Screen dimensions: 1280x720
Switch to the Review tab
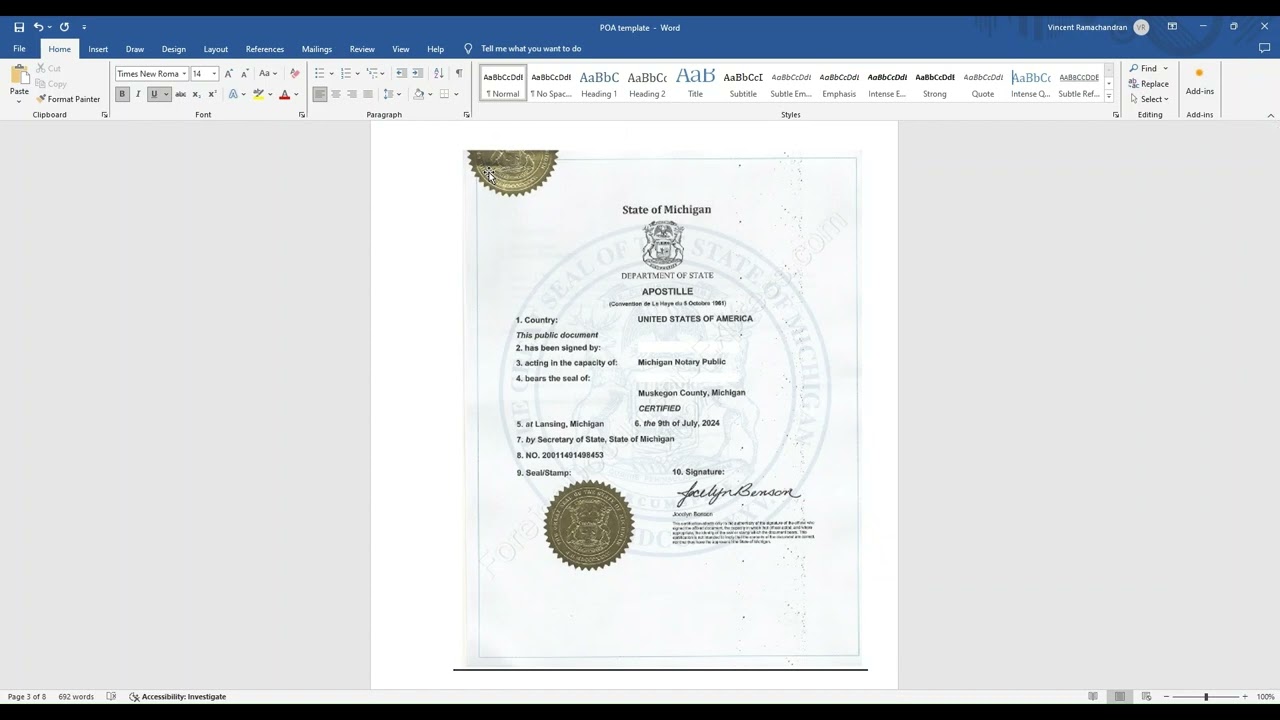click(362, 49)
